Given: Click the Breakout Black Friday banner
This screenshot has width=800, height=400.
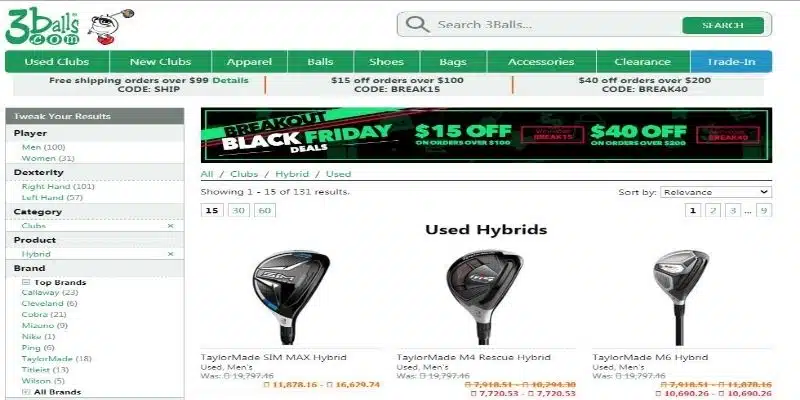Looking at the screenshot, I should (x=486, y=135).
